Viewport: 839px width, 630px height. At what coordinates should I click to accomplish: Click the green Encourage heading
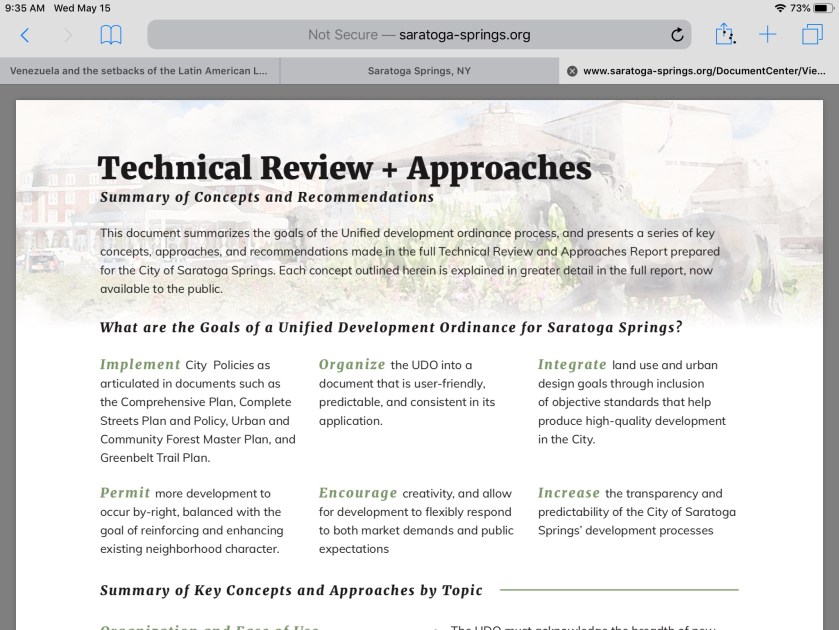click(x=358, y=493)
